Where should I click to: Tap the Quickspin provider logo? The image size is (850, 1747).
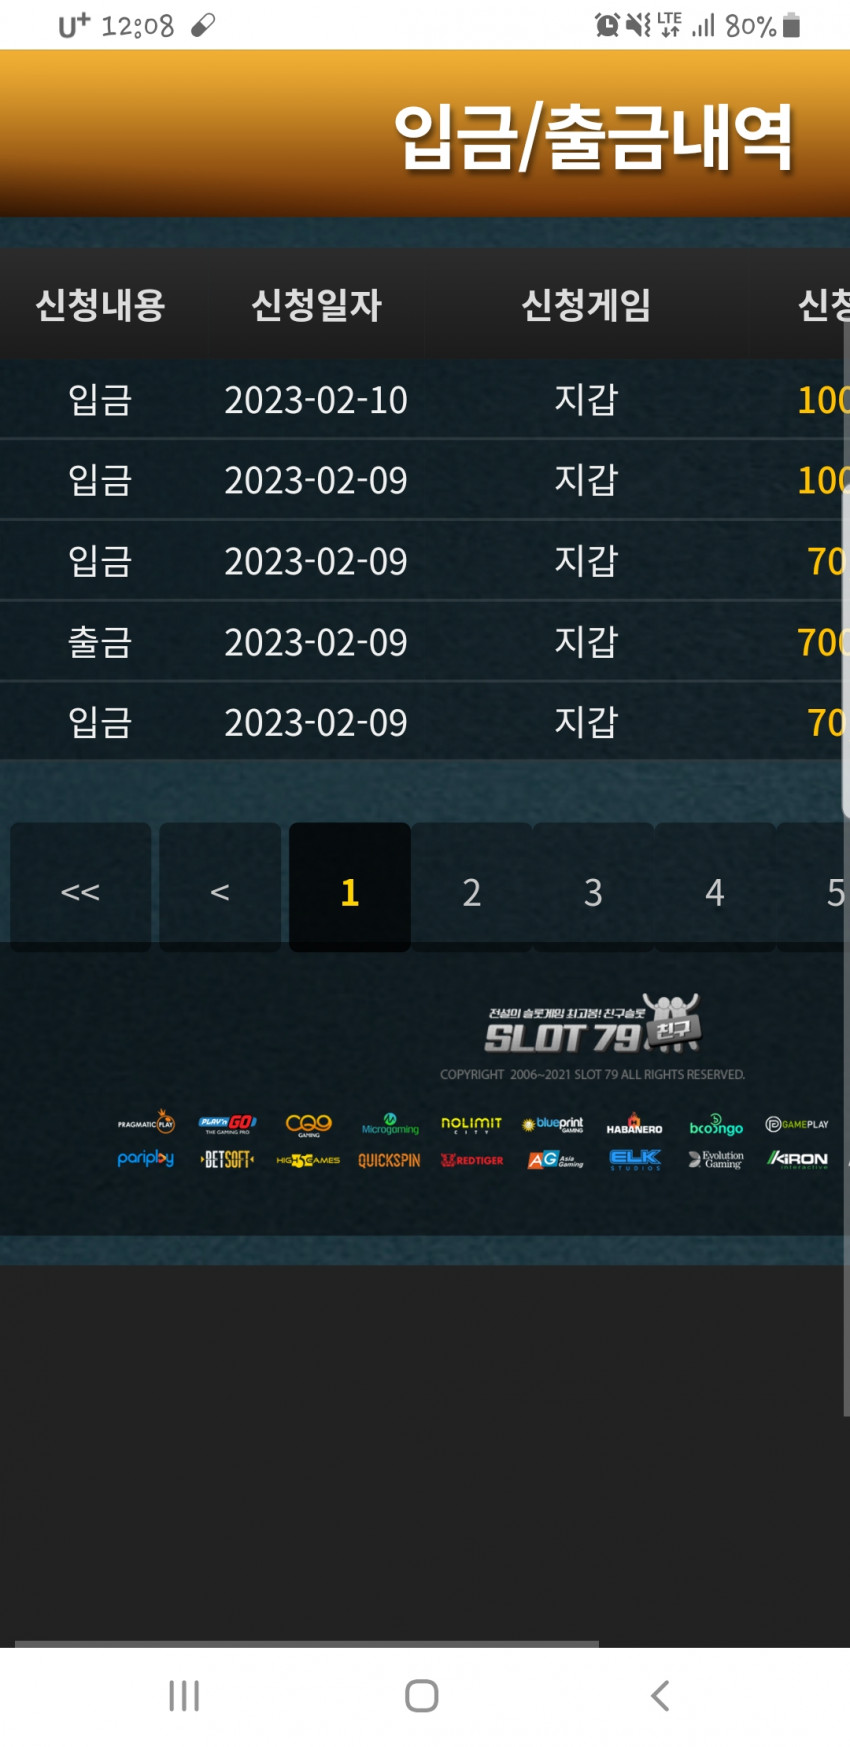[389, 1160]
